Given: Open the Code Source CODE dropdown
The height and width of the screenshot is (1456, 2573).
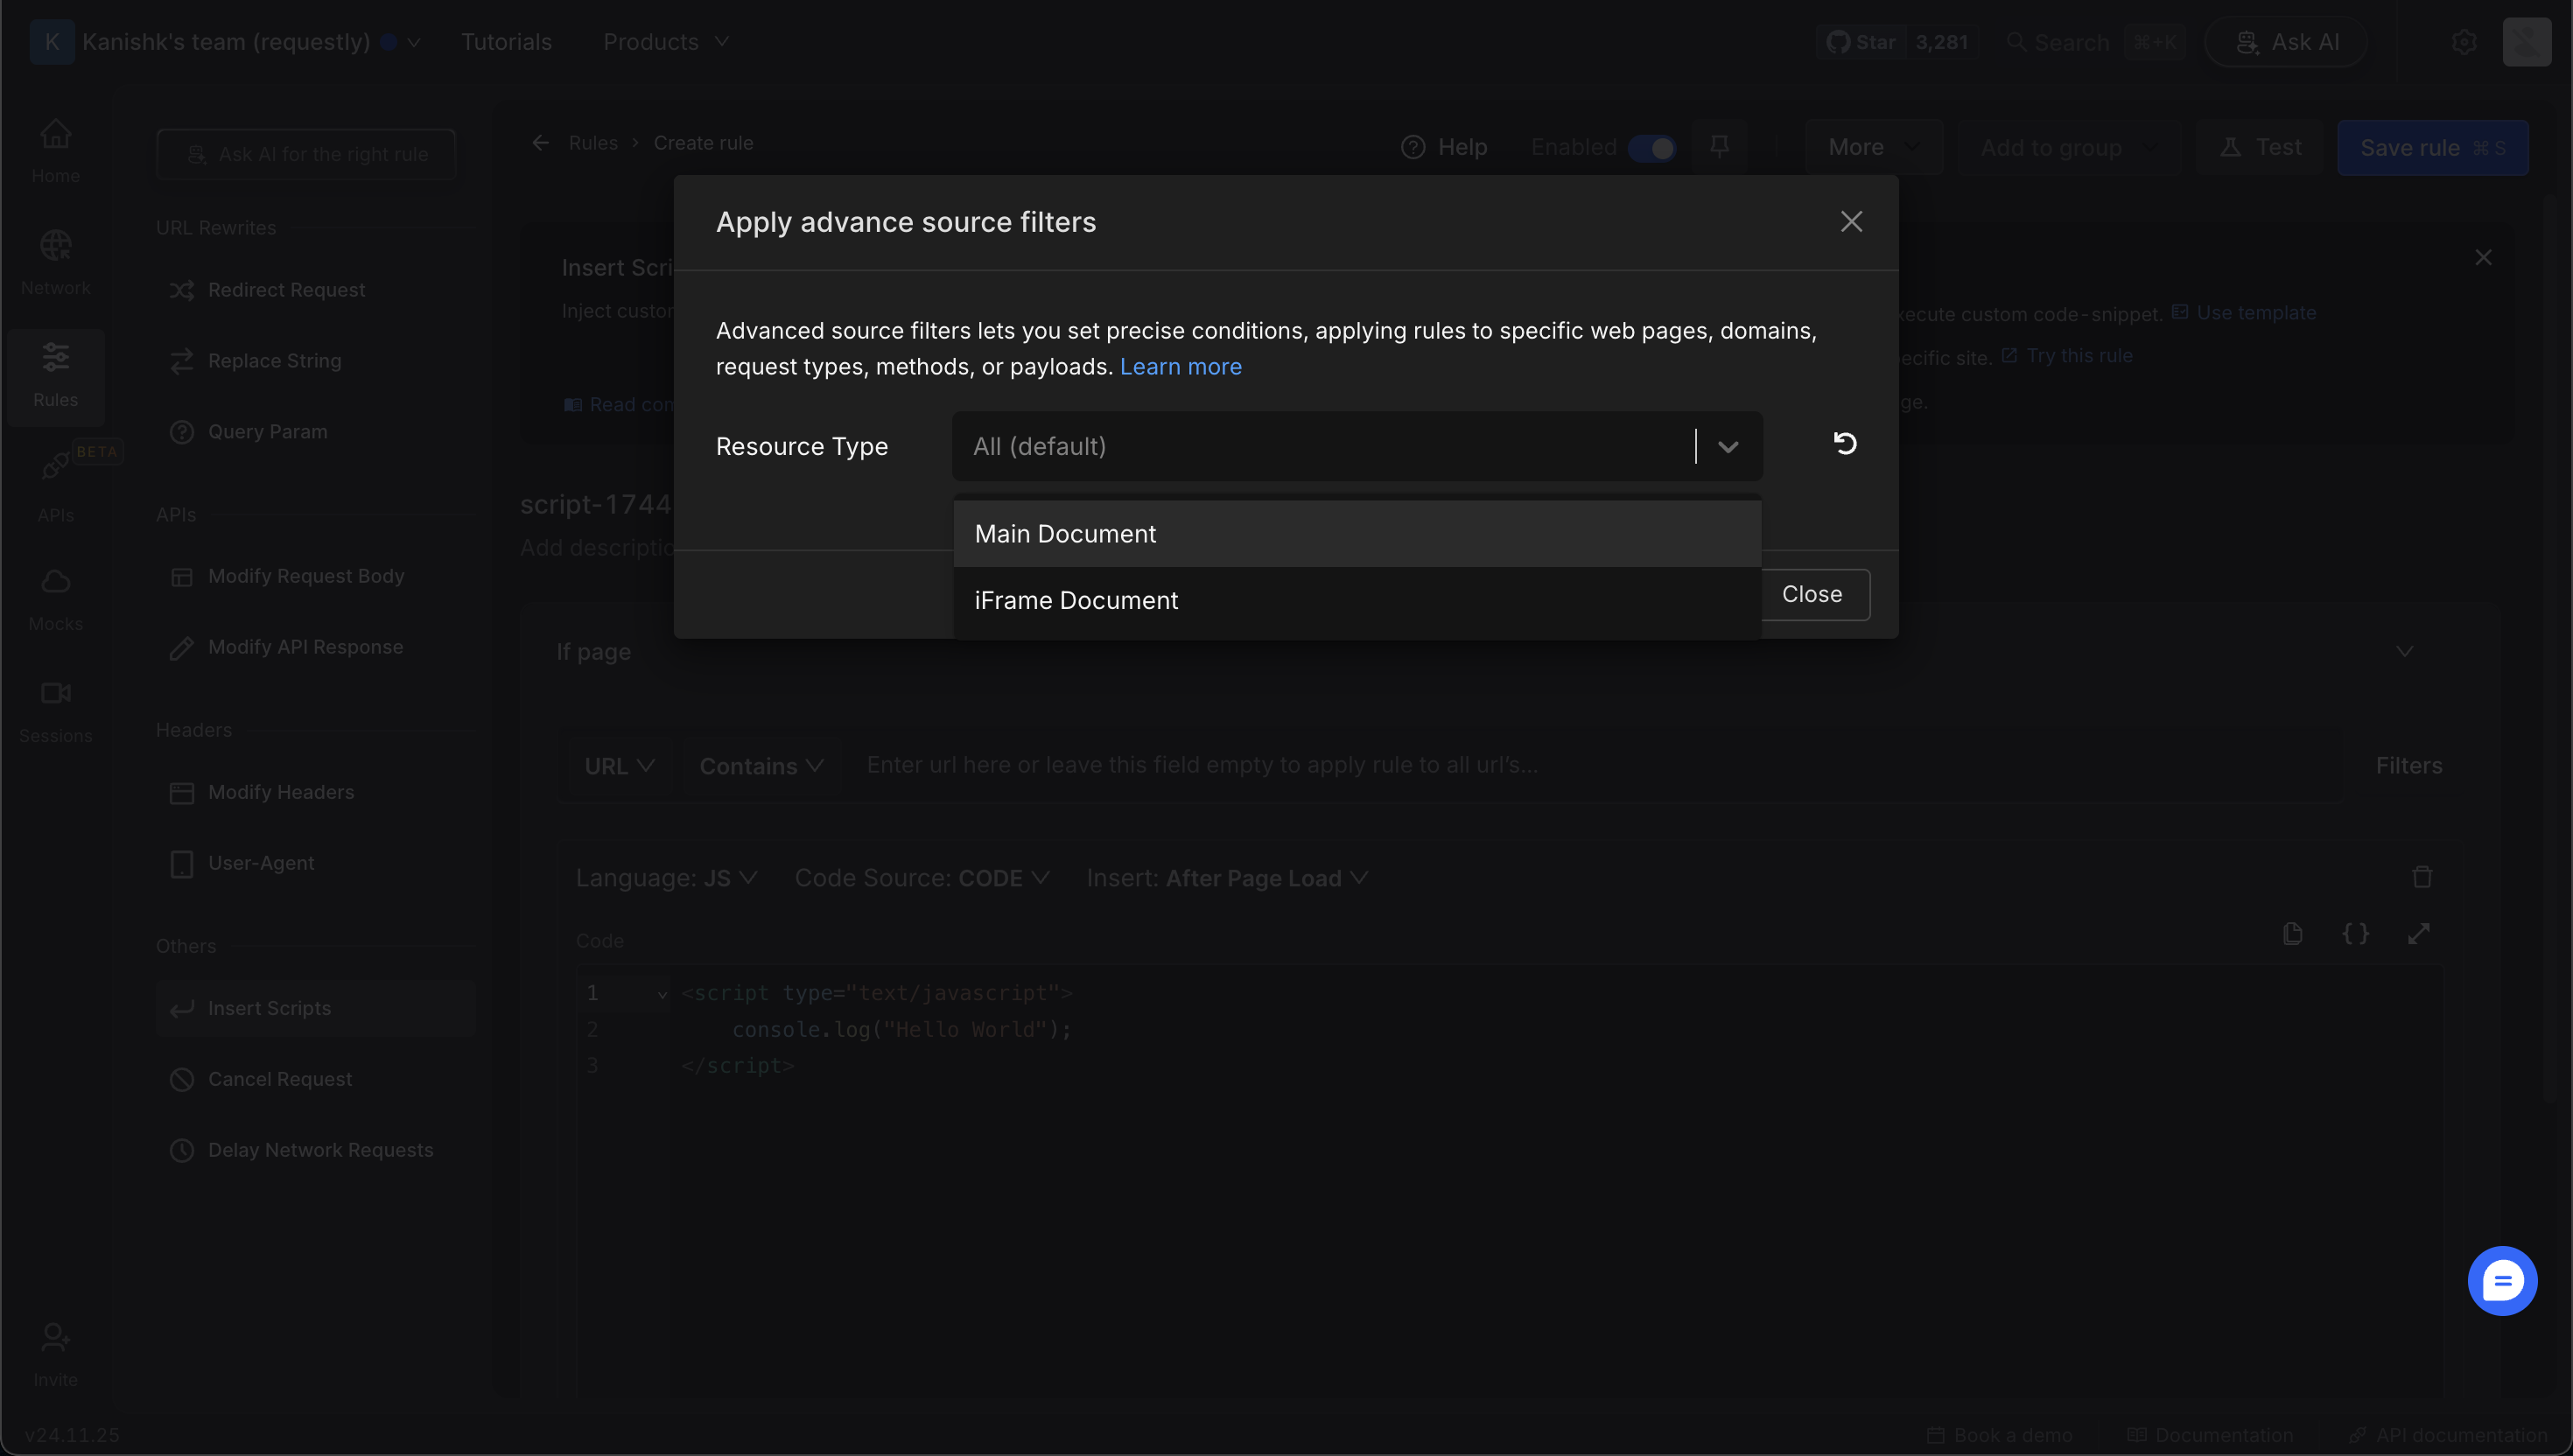Looking at the screenshot, I should pyautogui.click(x=921, y=878).
